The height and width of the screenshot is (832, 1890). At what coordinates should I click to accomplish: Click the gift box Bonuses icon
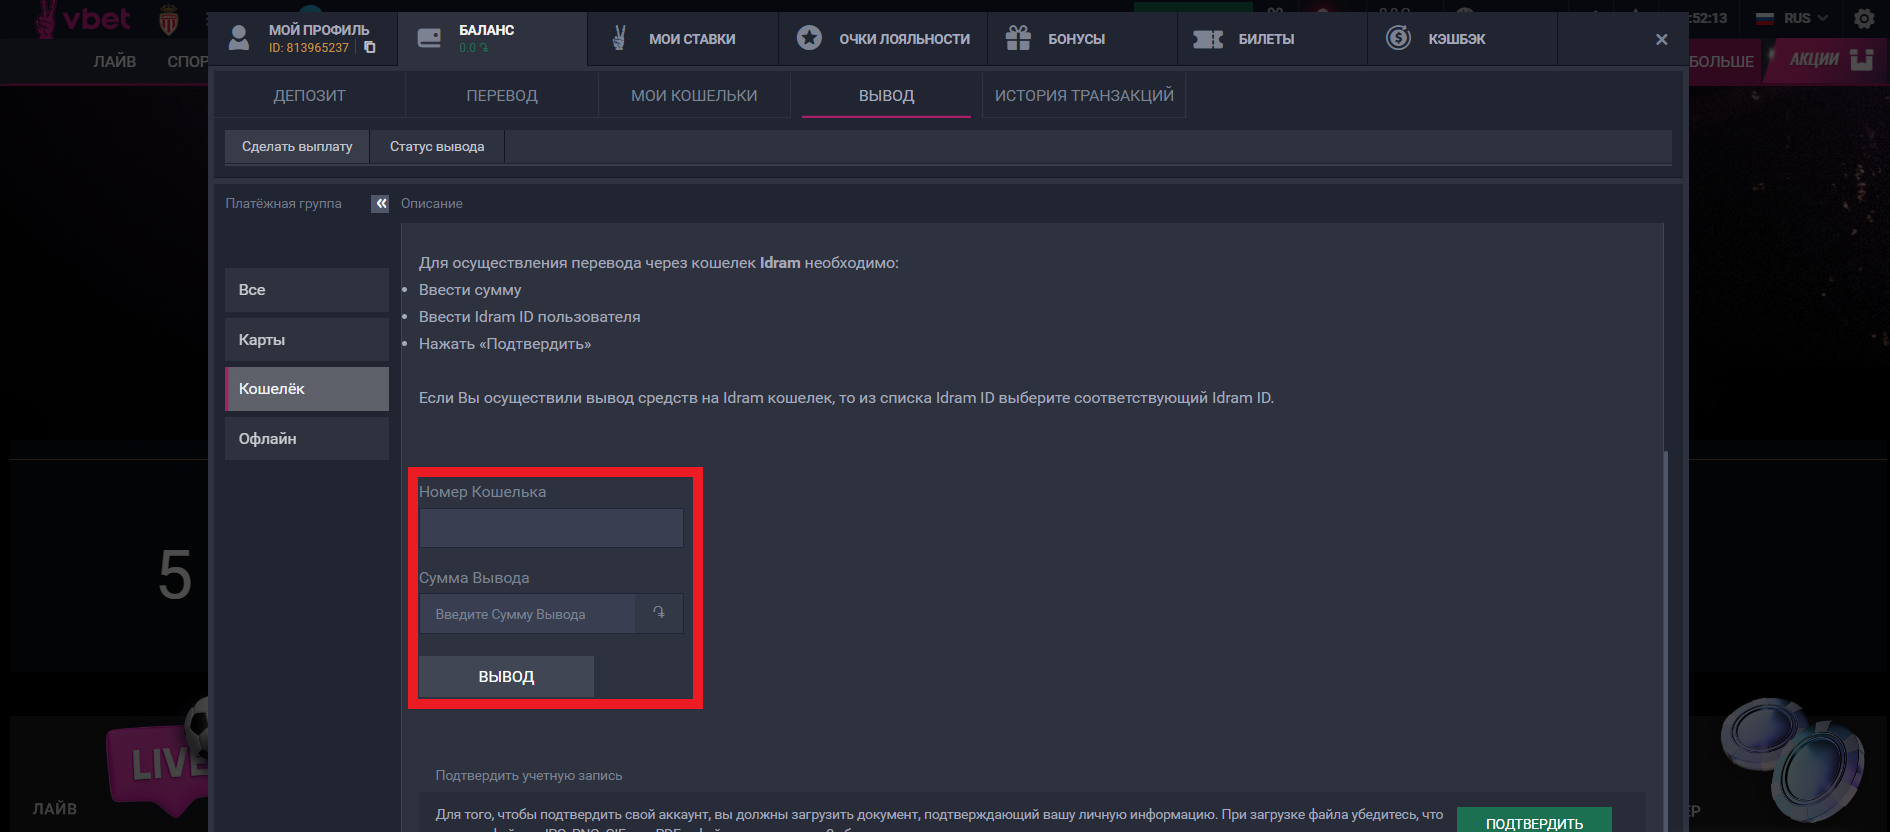[1018, 38]
